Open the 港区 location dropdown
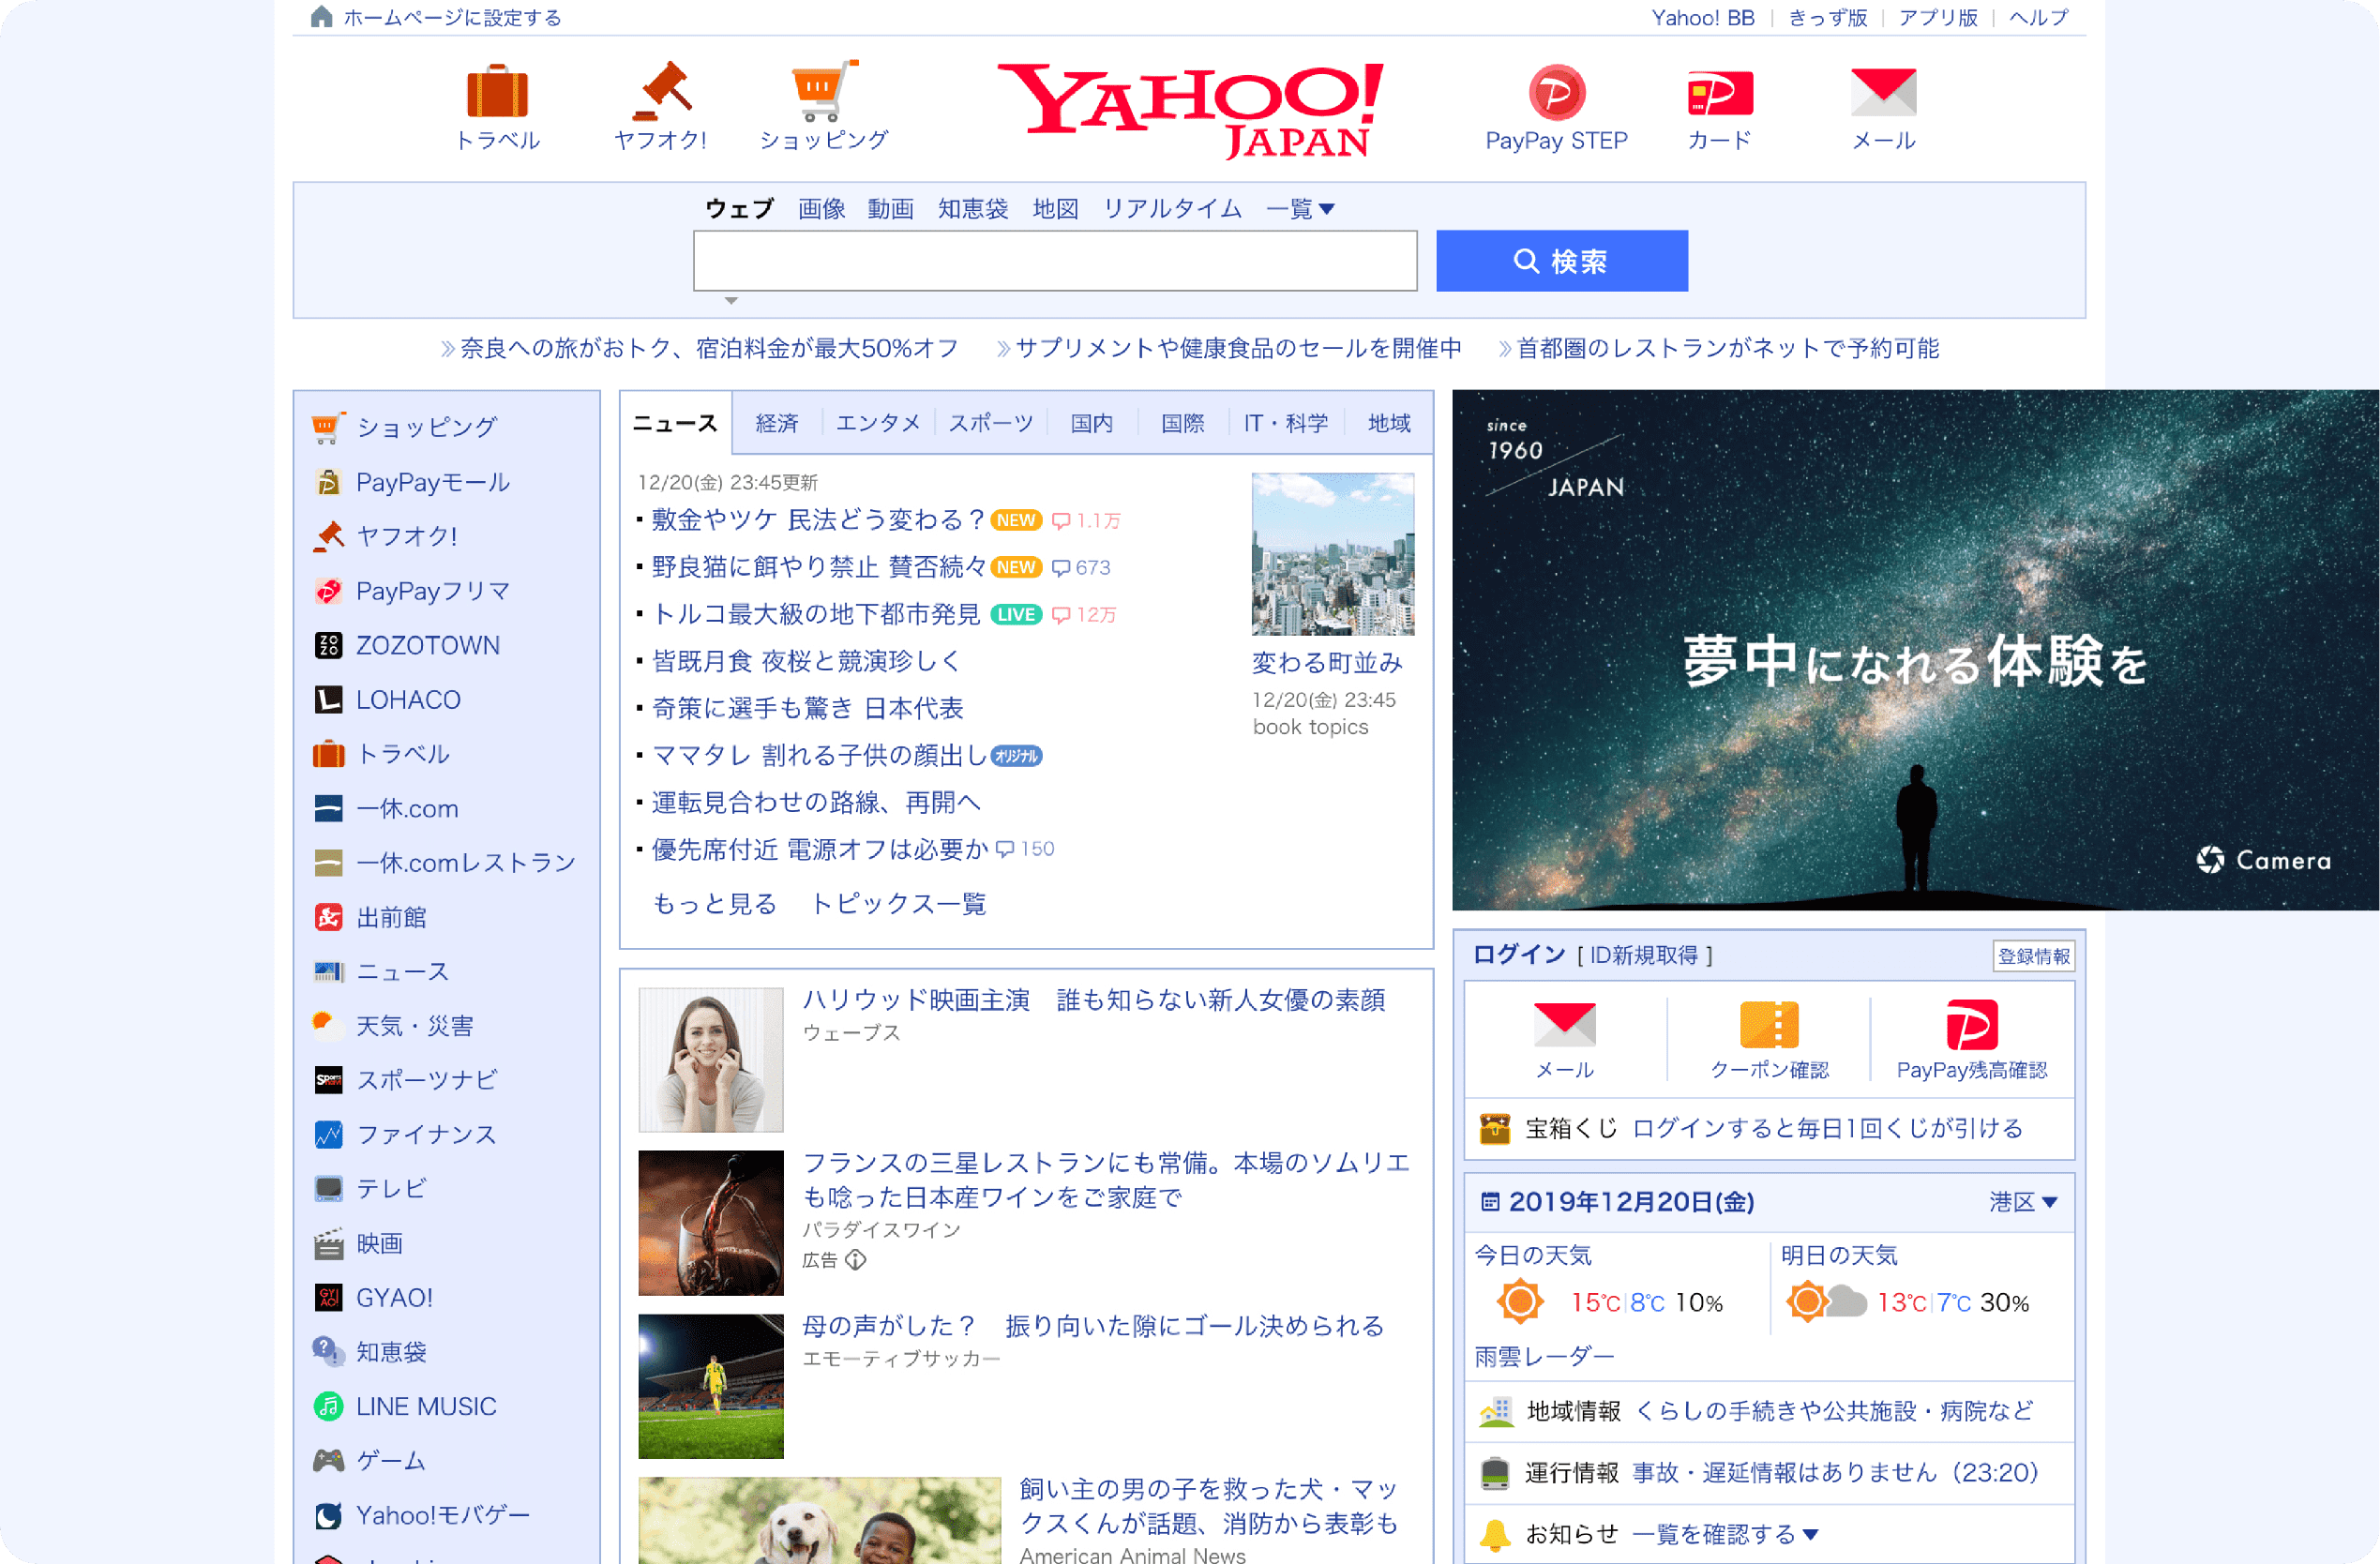Viewport: 2380px width, 1564px height. click(x=2023, y=1202)
